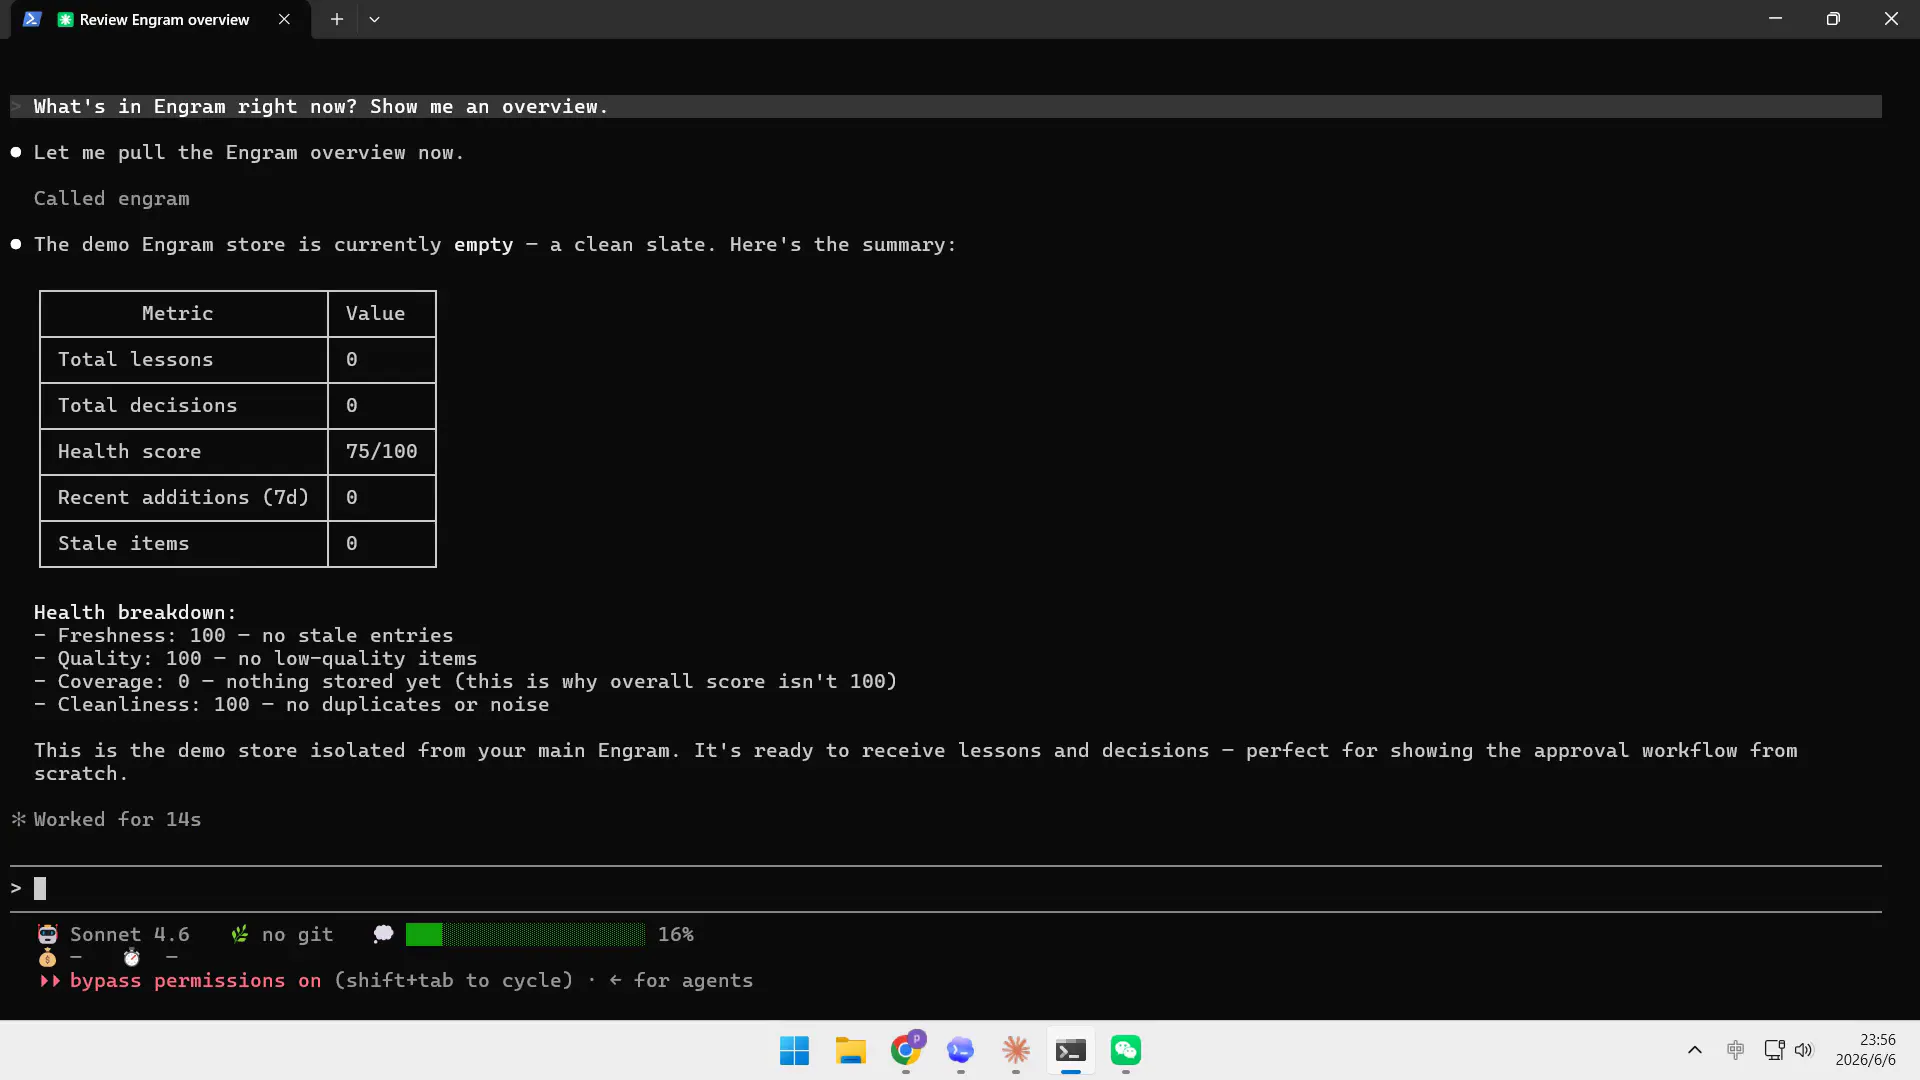Click the 'Cleanliness: 100' breakdown line
This screenshot has width=1920, height=1080.
coord(292,705)
